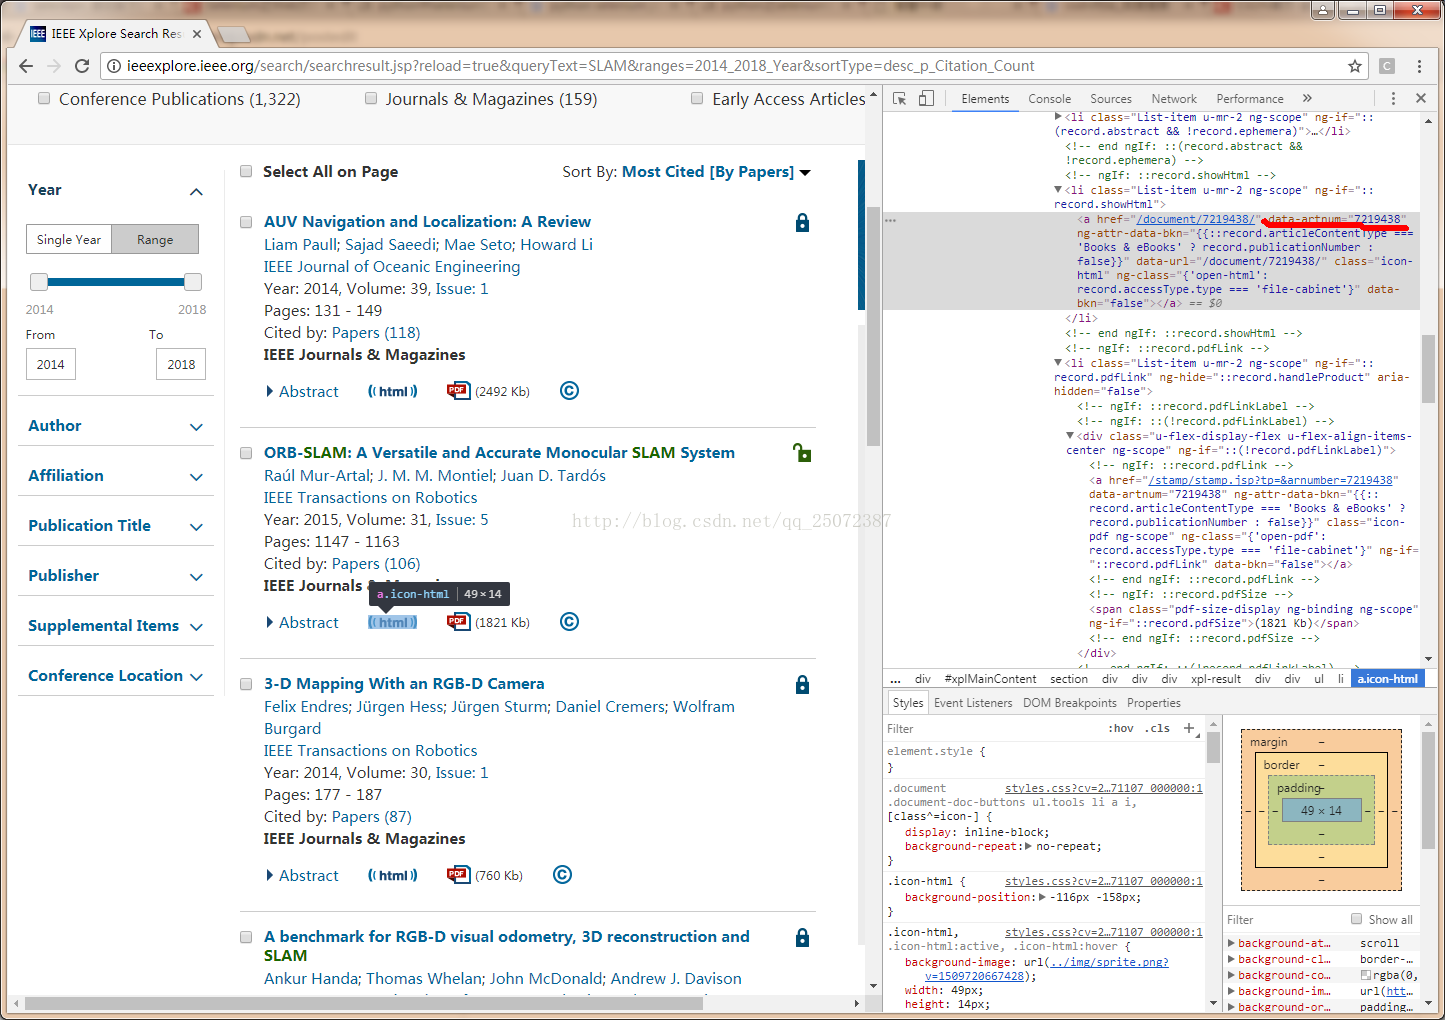Click open access icon beside ORB-SLAM
1445x1020 pixels.
pos(802,453)
